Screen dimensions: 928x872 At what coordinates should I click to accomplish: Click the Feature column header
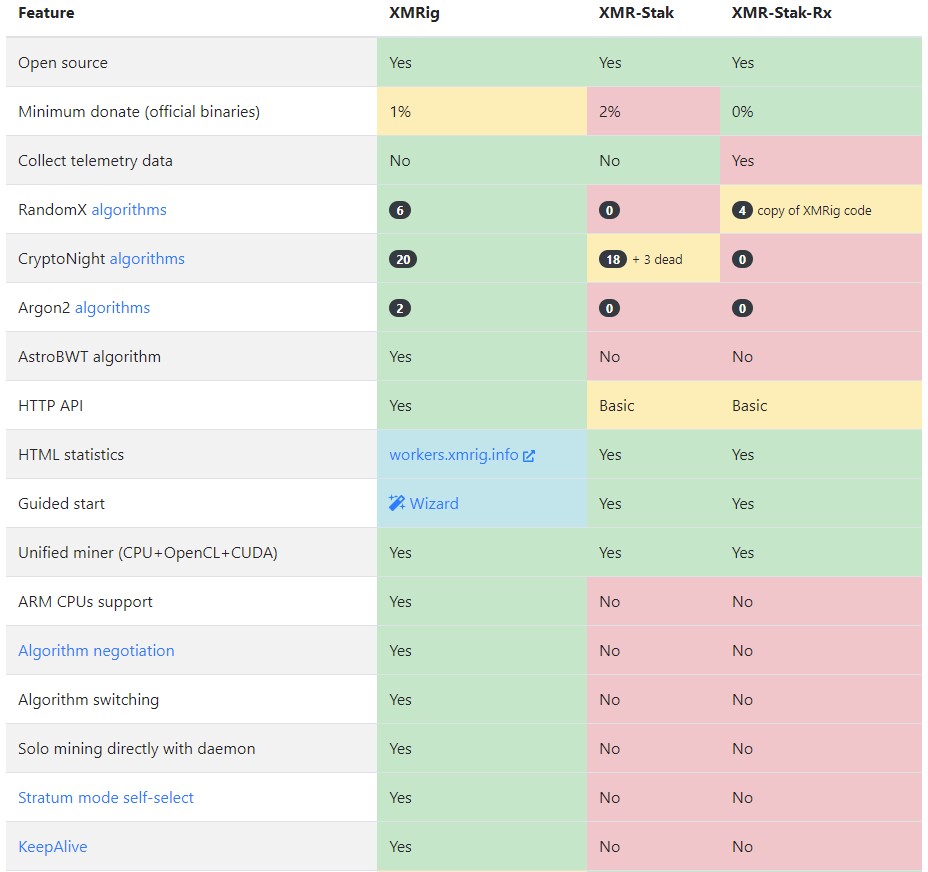46,13
